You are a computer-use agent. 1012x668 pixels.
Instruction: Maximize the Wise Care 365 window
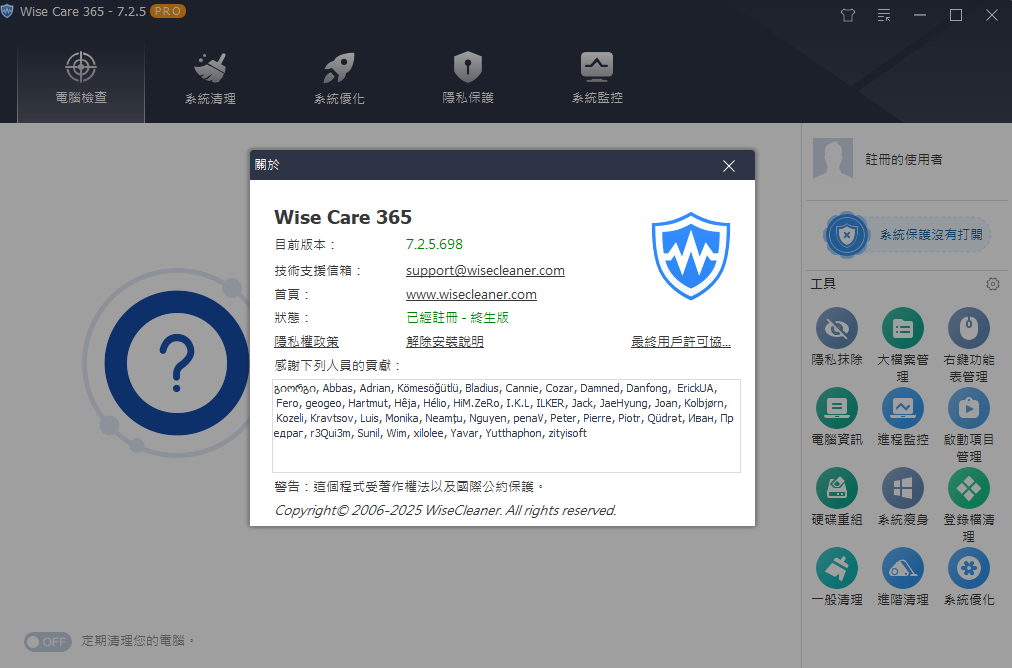(956, 15)
